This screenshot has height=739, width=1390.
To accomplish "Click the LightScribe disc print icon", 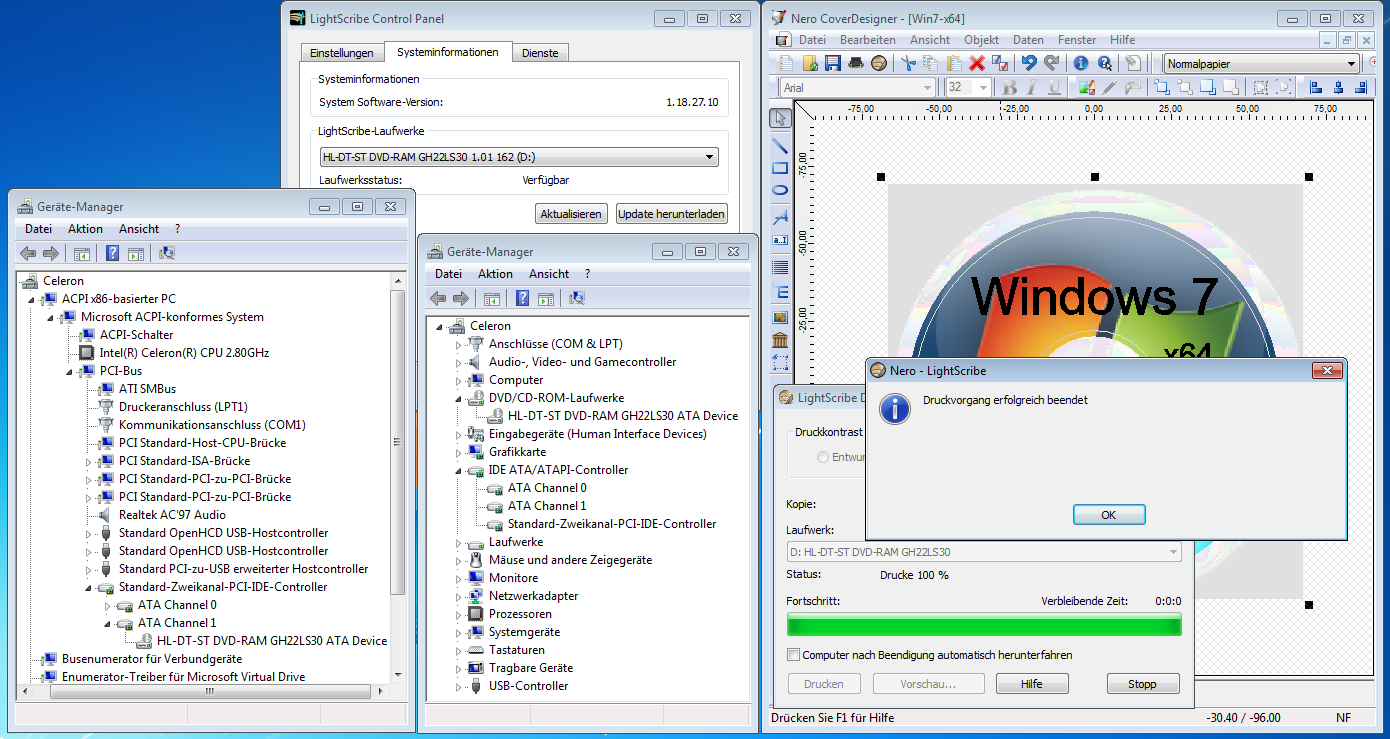I will click(x=879, y=63).
